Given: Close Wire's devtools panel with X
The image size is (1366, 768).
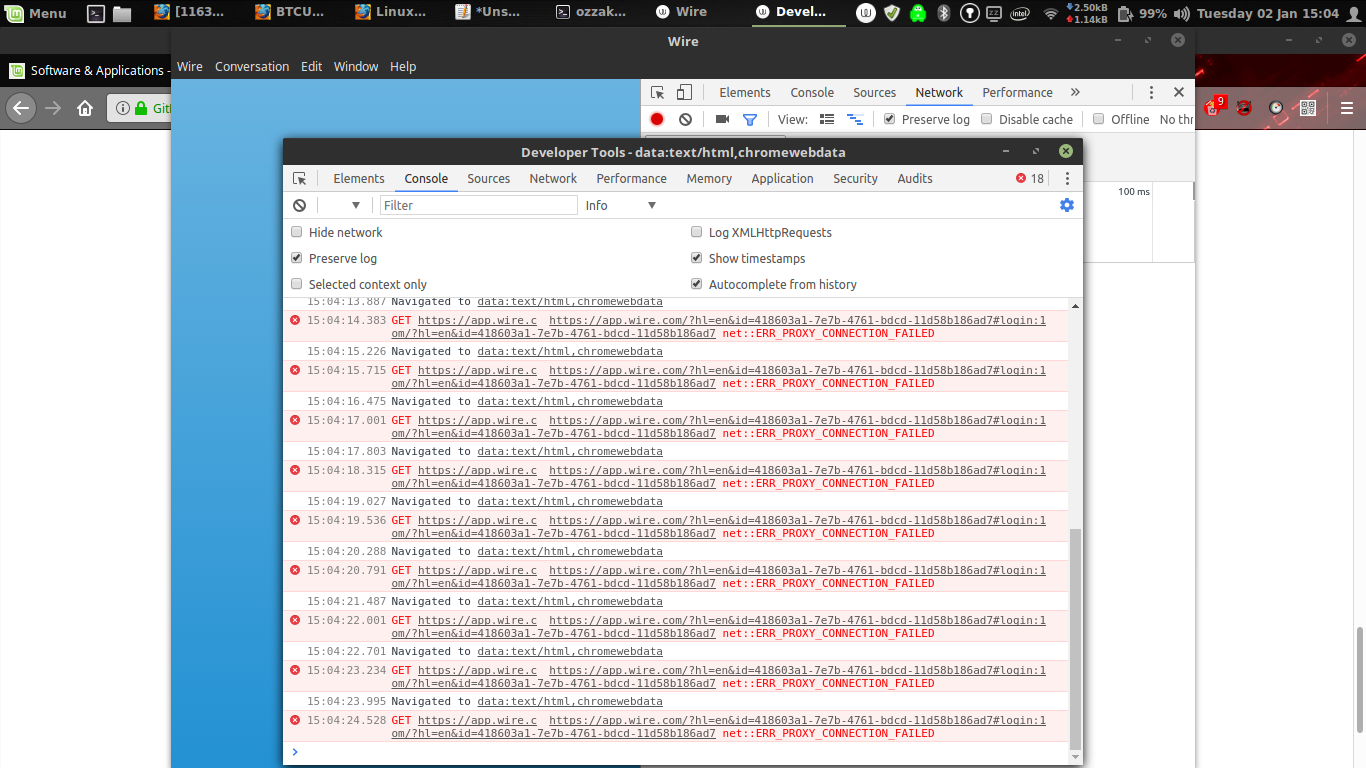Looking at the screenshot, I should click(1179, 92).
